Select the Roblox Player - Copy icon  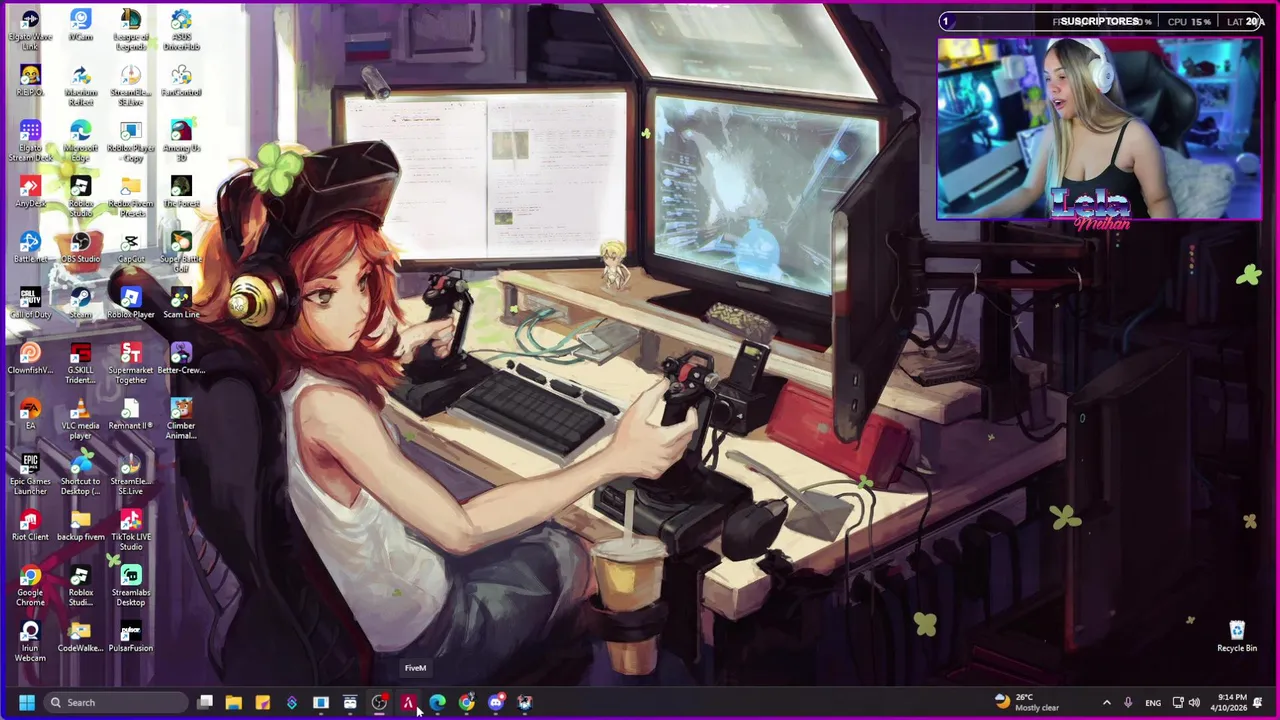click(x=131, y=141)
